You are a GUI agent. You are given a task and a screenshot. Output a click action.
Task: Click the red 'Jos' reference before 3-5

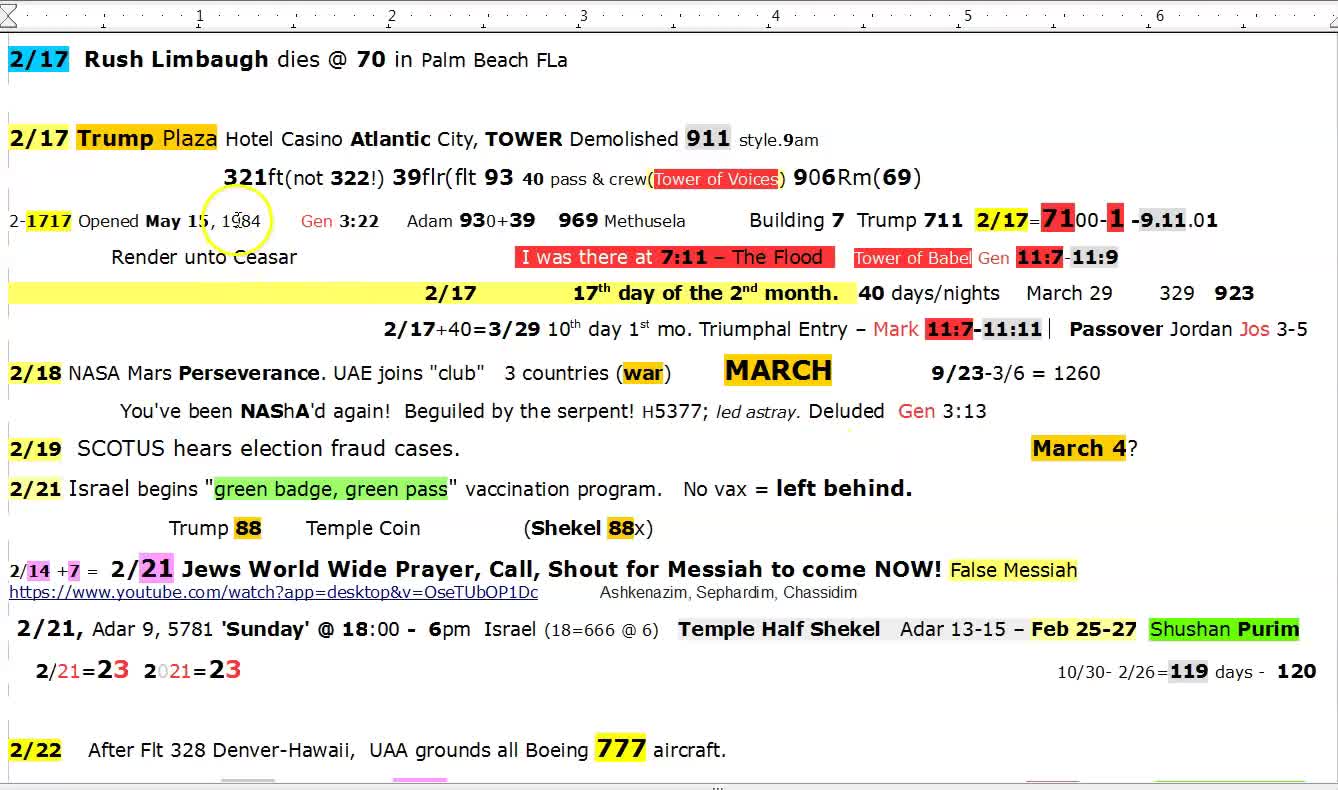pyautogui.click(x=1255, y=329)
